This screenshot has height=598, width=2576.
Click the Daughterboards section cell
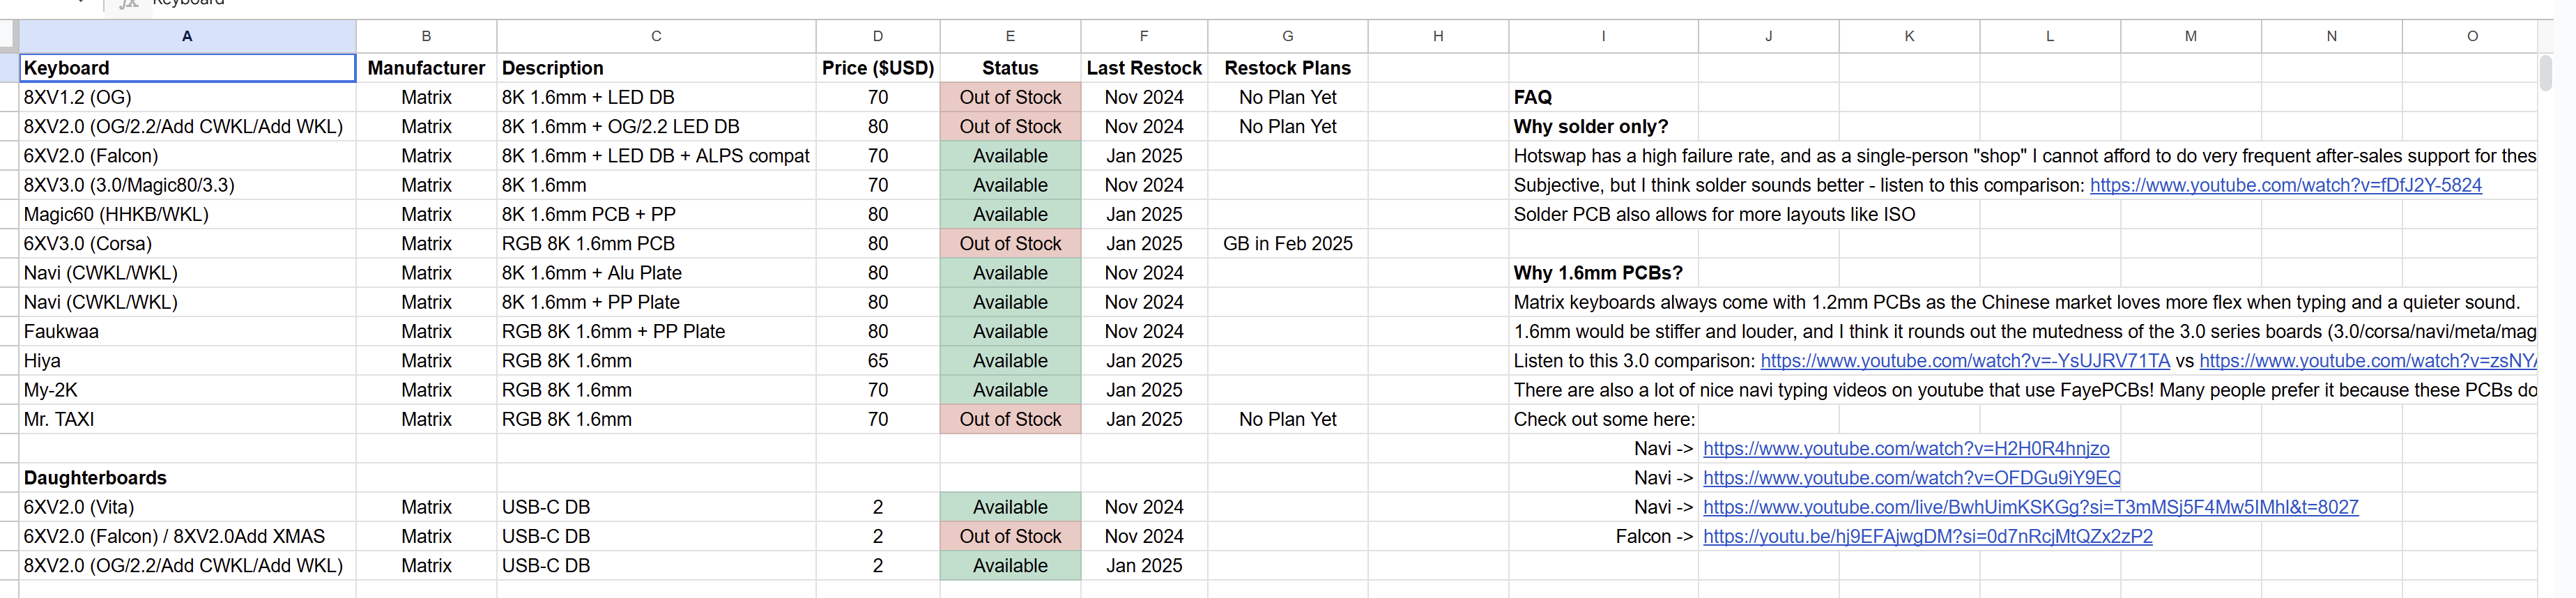[187, 478]
